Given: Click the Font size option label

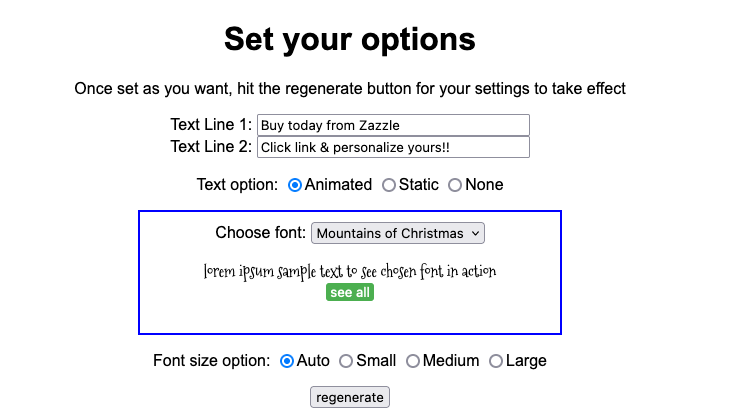Looking at the screenshot, I should point(211,361).
